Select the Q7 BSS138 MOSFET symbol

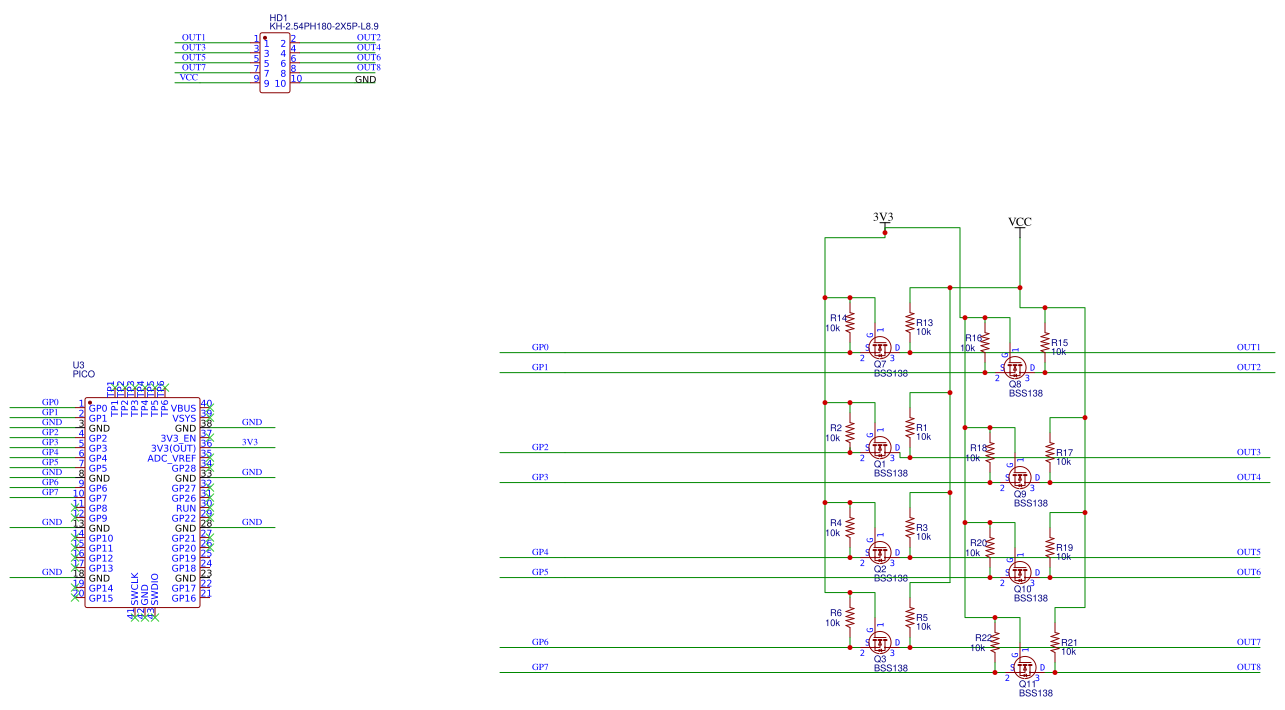pyautogui.click(x=880, y=348)
